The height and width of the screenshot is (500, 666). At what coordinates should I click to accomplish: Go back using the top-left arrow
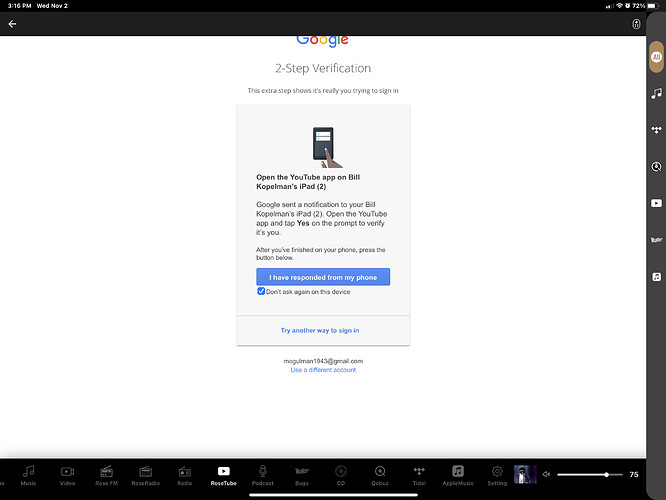pos(12,24)
